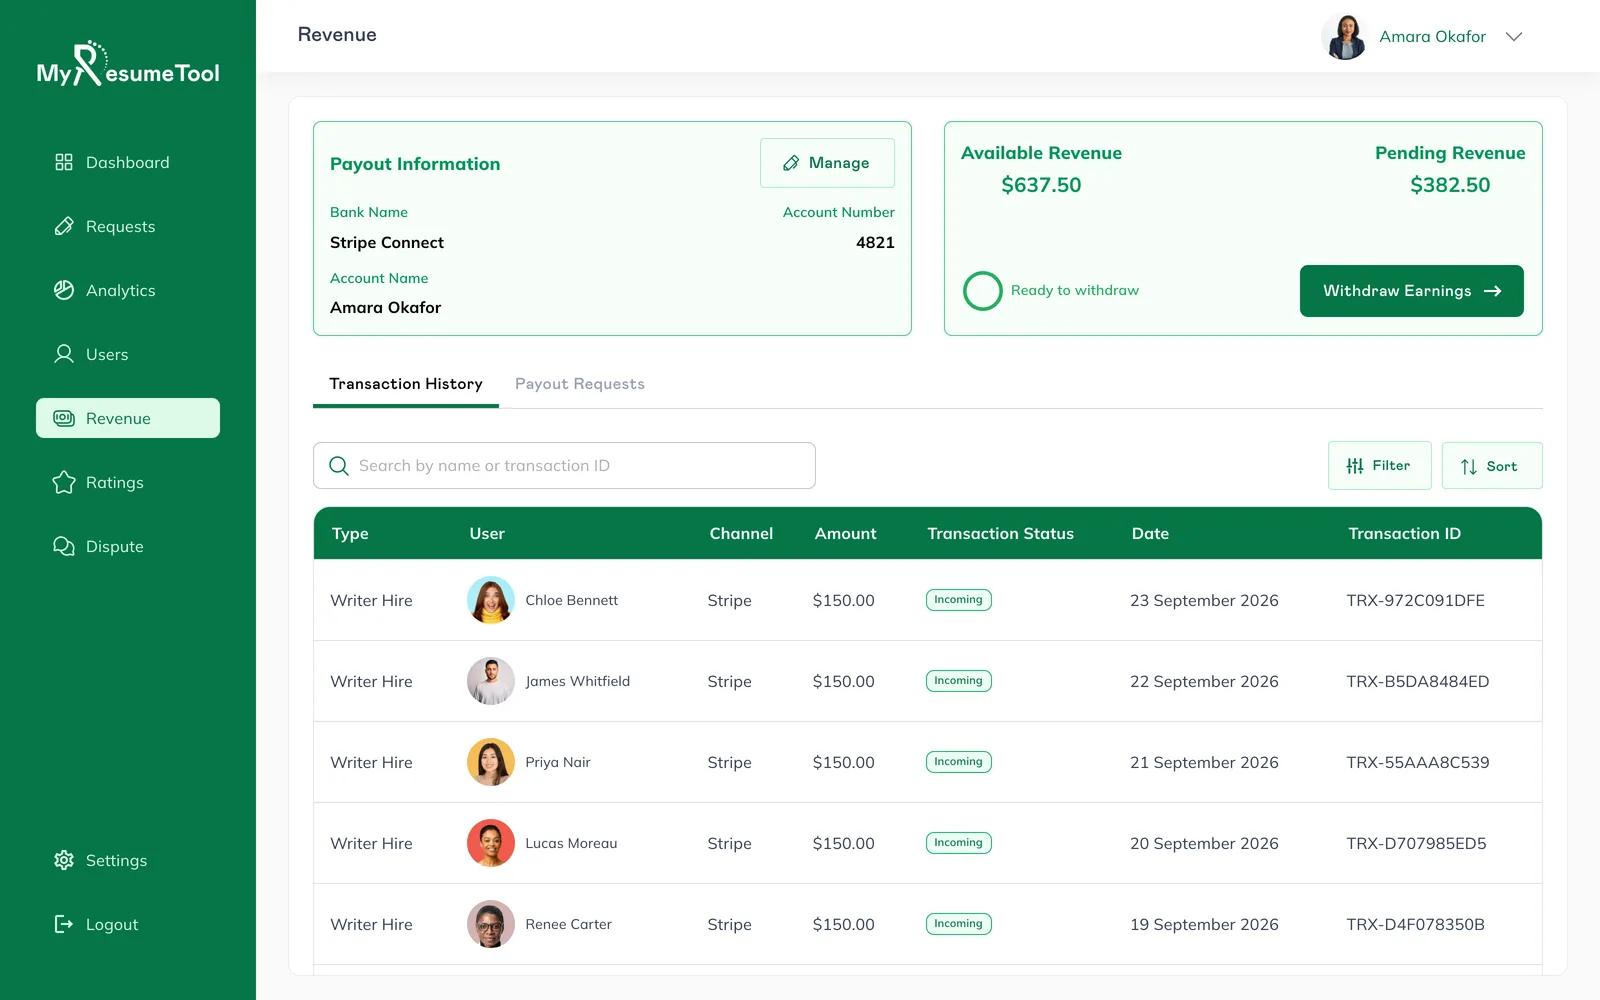The image size is (1600, 1000).
Task: Click account number 4821
Action: 875,243
